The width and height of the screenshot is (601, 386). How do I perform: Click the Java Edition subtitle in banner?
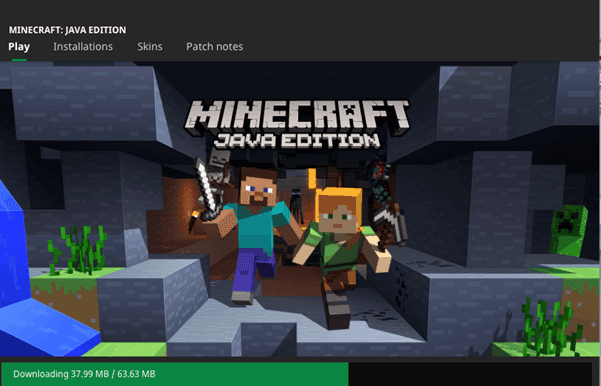tap(297, 141)
